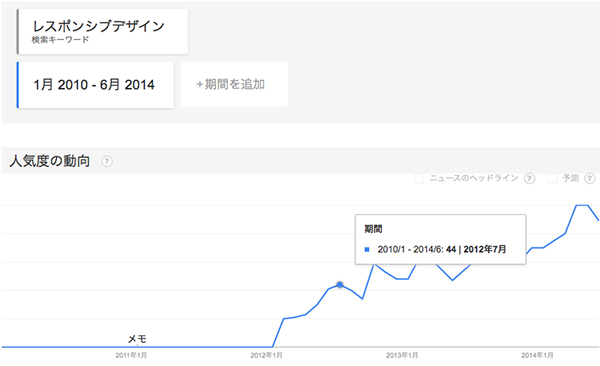Open help icon next to ニュースのヘッドライン

tap(529, 178)
